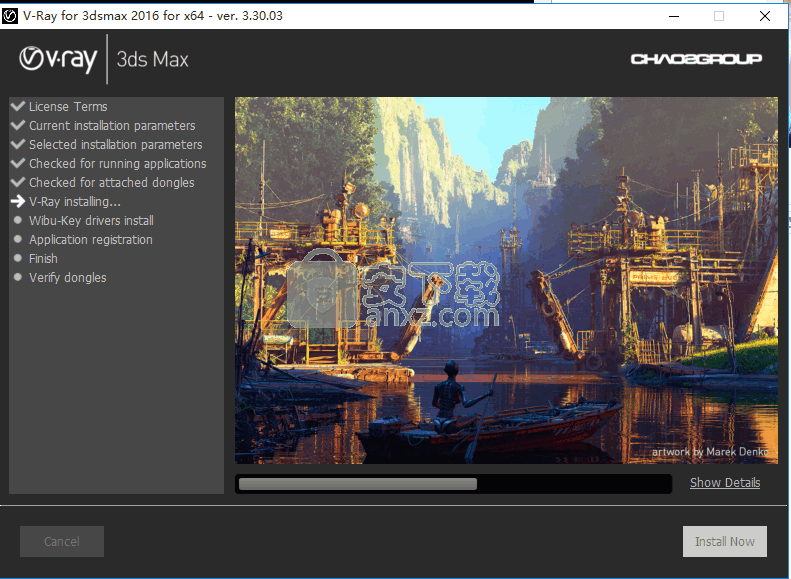
Task: Select Selected installation parameters step
Action: pos(116,145)
